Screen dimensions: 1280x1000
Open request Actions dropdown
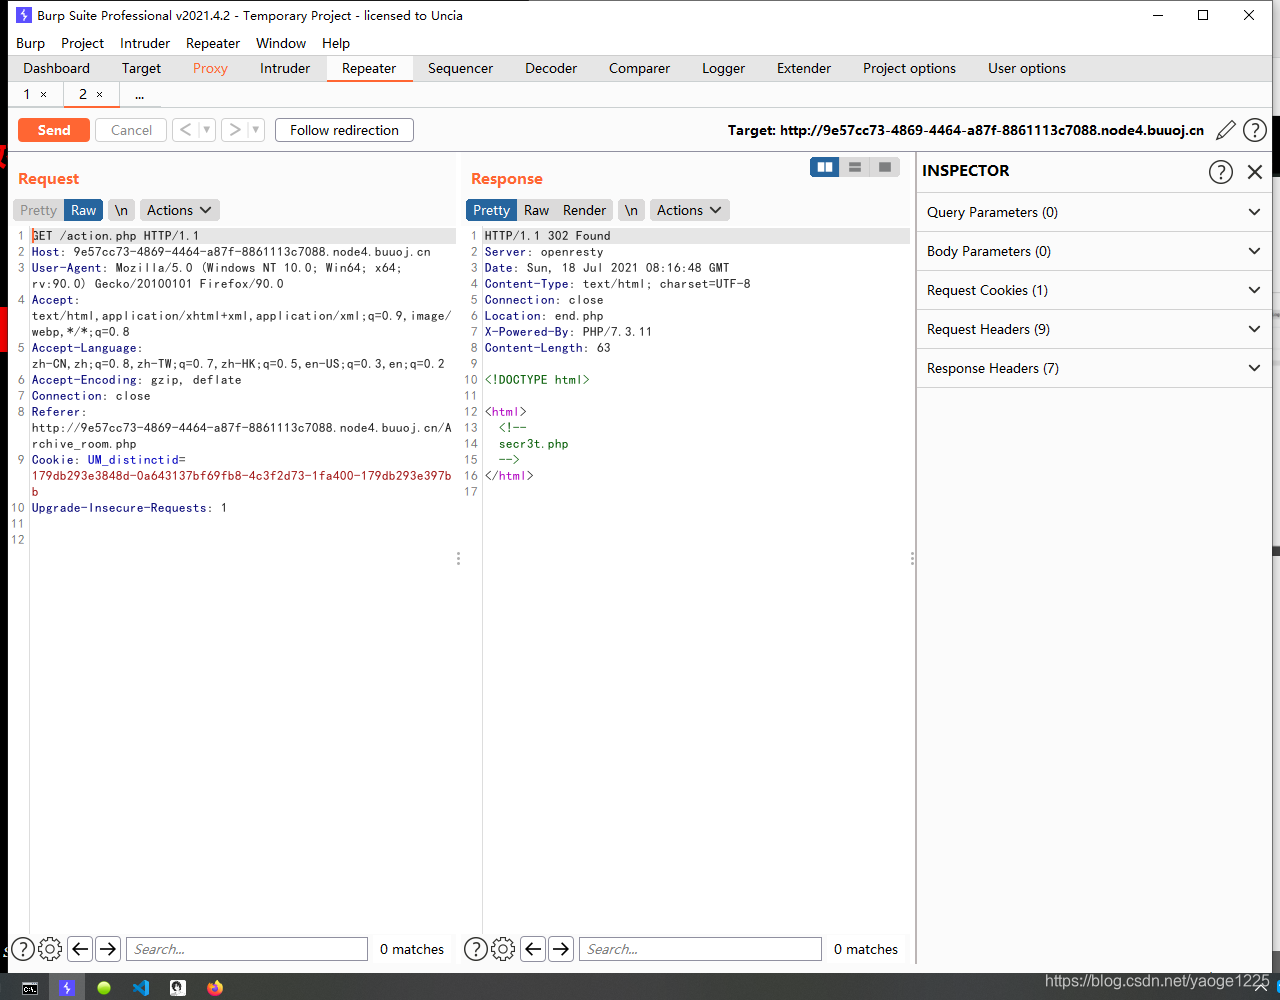tap(179, 210)
